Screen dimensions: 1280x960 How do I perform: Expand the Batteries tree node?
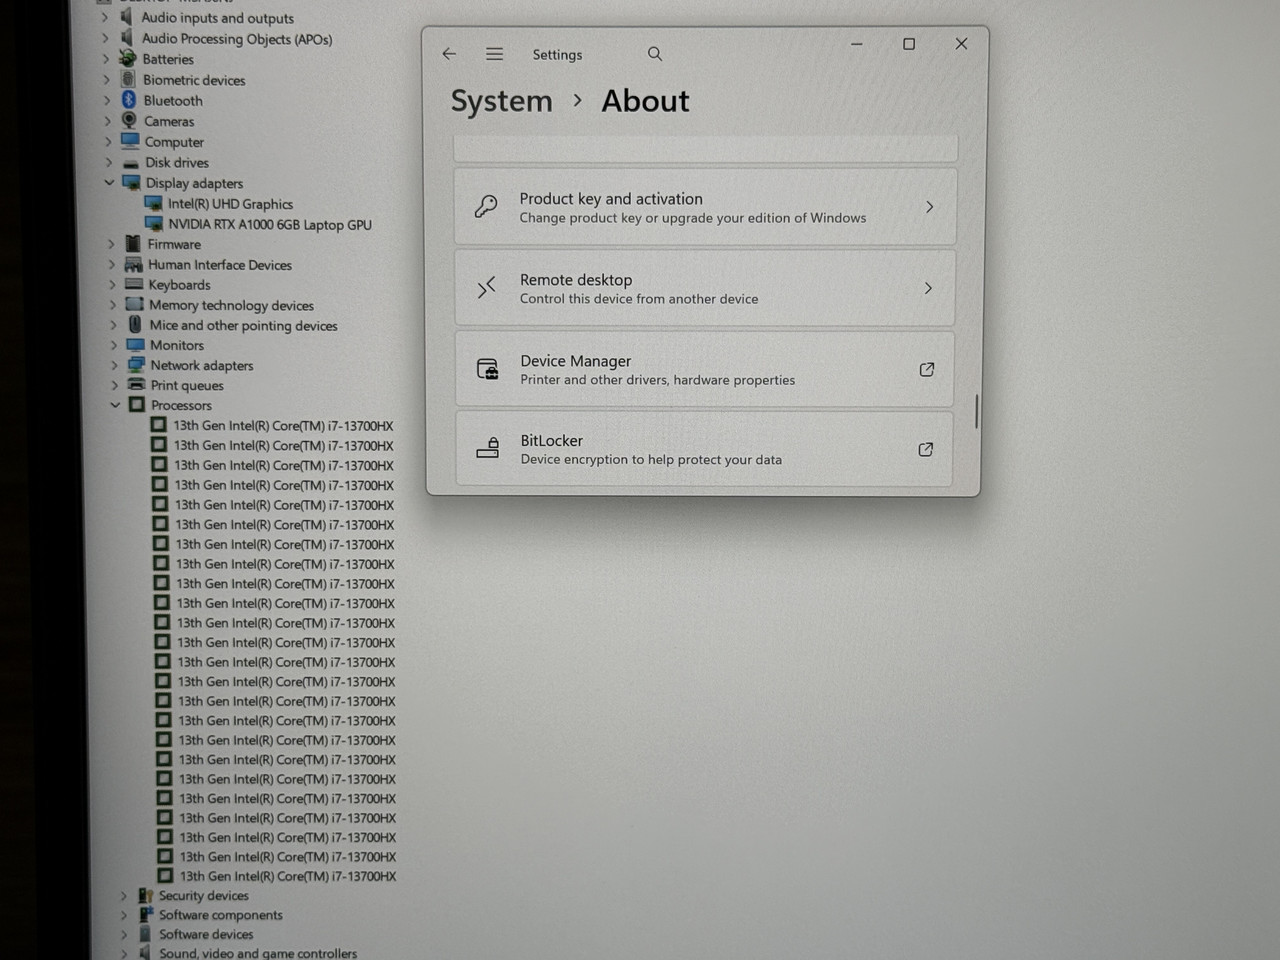(x=105, y=59)
